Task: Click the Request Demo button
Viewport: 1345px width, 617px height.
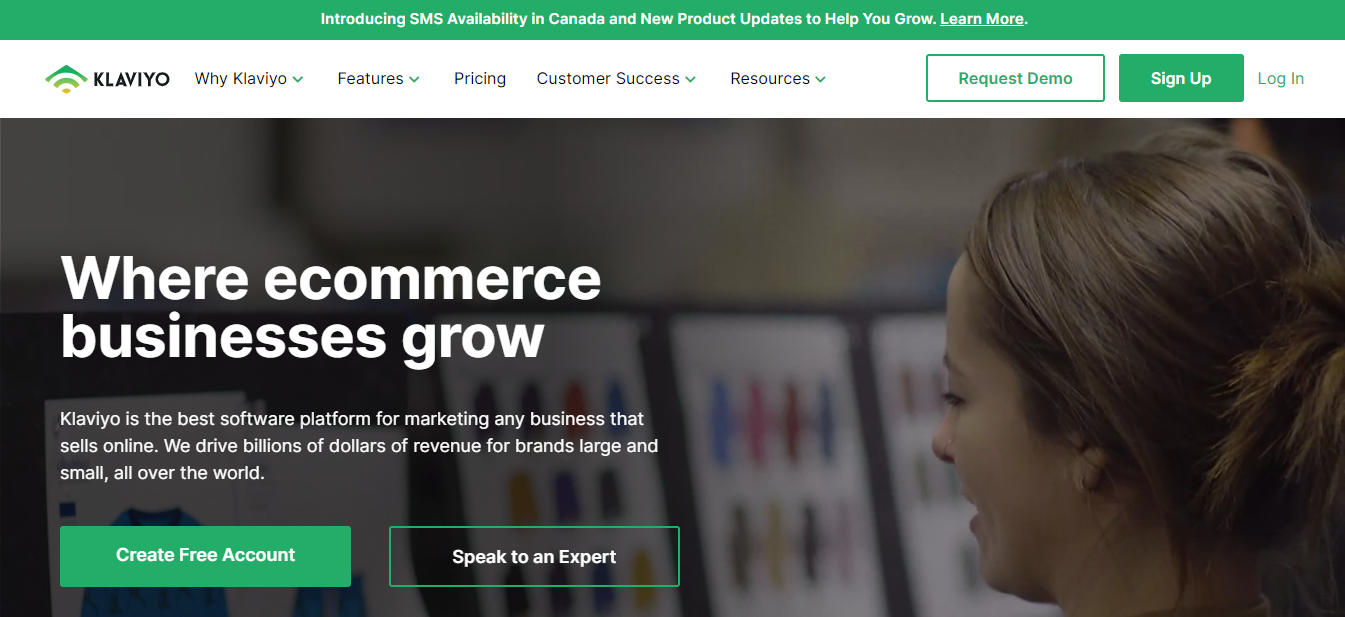Action: tap(1015, 78)
